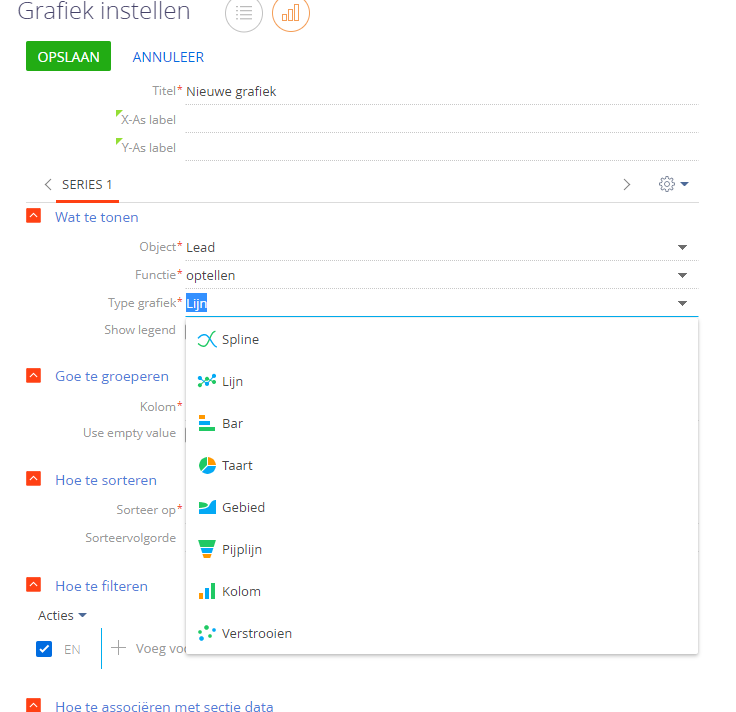This screenshot has width=736, height=712.
Task: Toggle the EN filter checkbox
Action: pyautogui.click(x=44, y=649)
